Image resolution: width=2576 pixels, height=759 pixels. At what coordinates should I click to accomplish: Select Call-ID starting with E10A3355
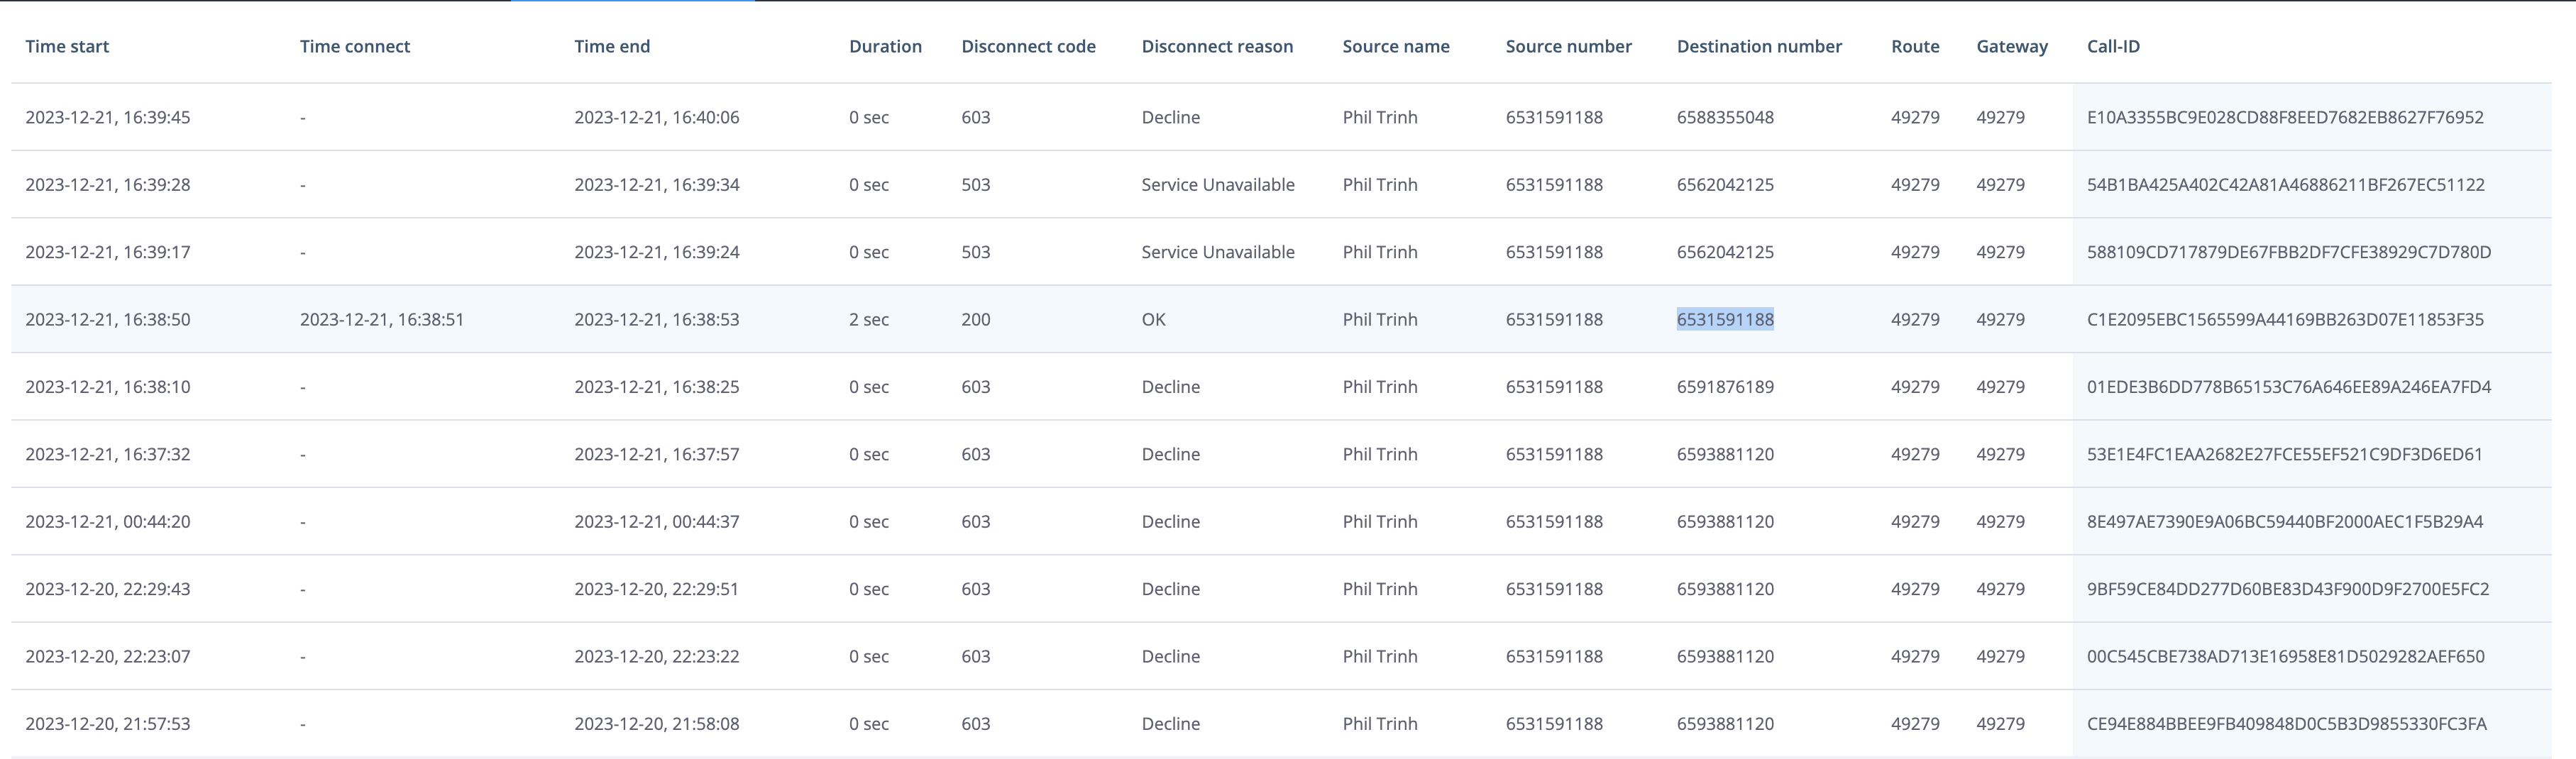pyautogui.click(x=2285, y=117)
